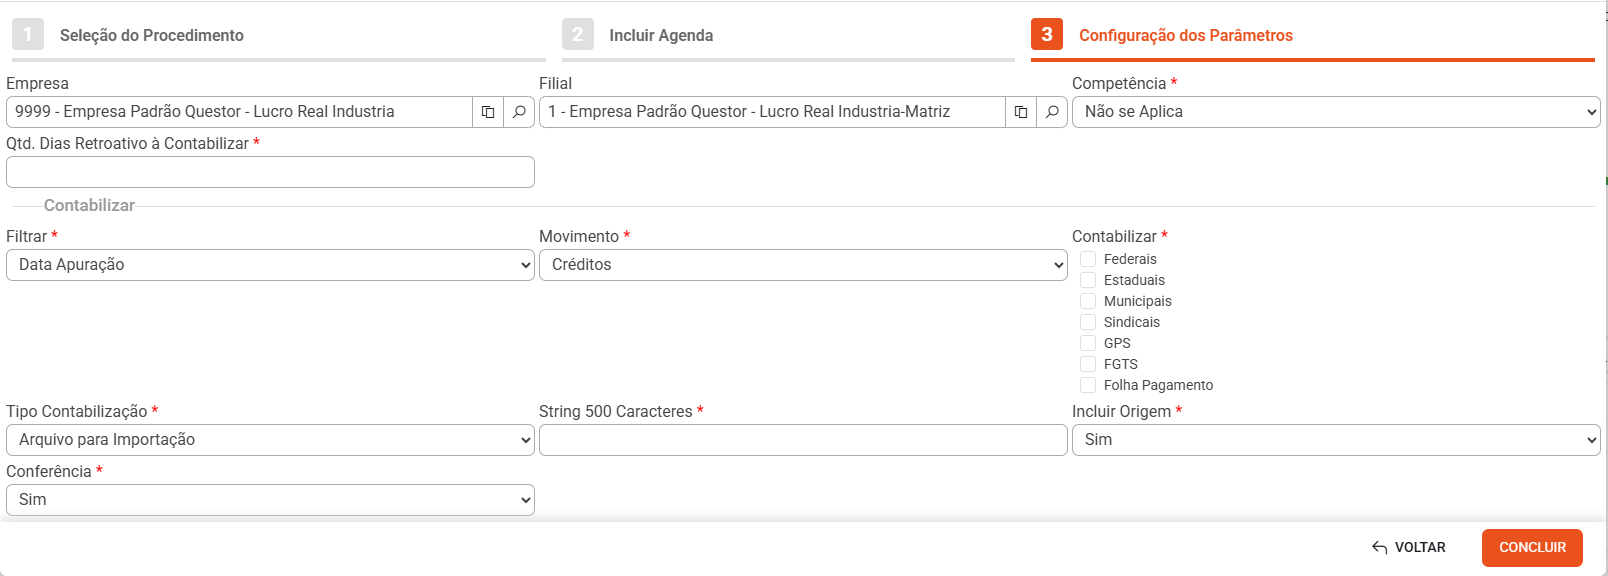Click the step 2 number badge
Viewport: 1608px width, 576px height.
coord(578,34)
